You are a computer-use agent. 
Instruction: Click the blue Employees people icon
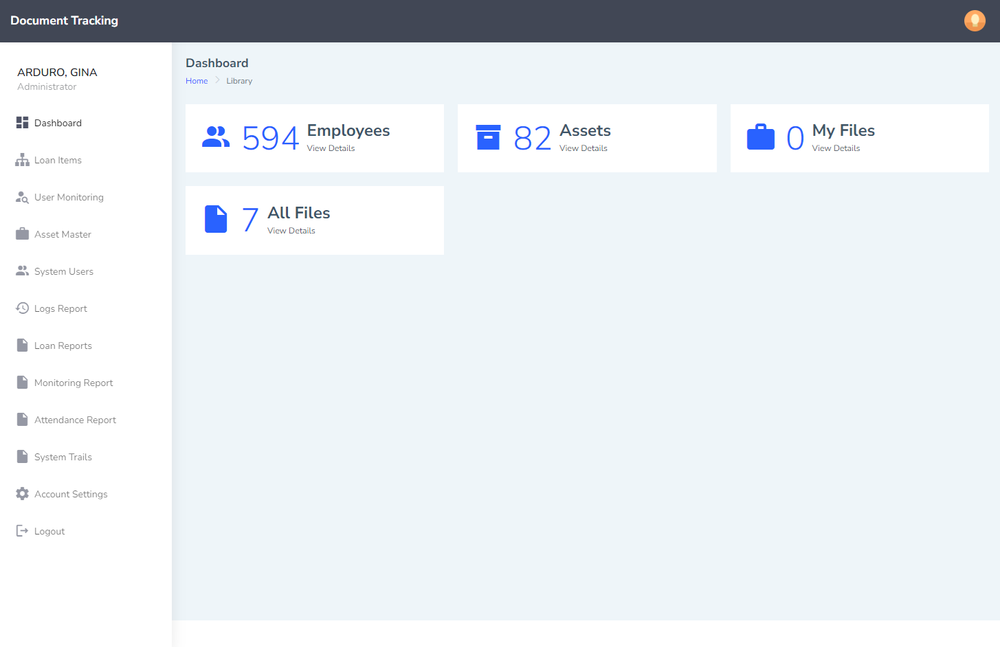point(215,135)
